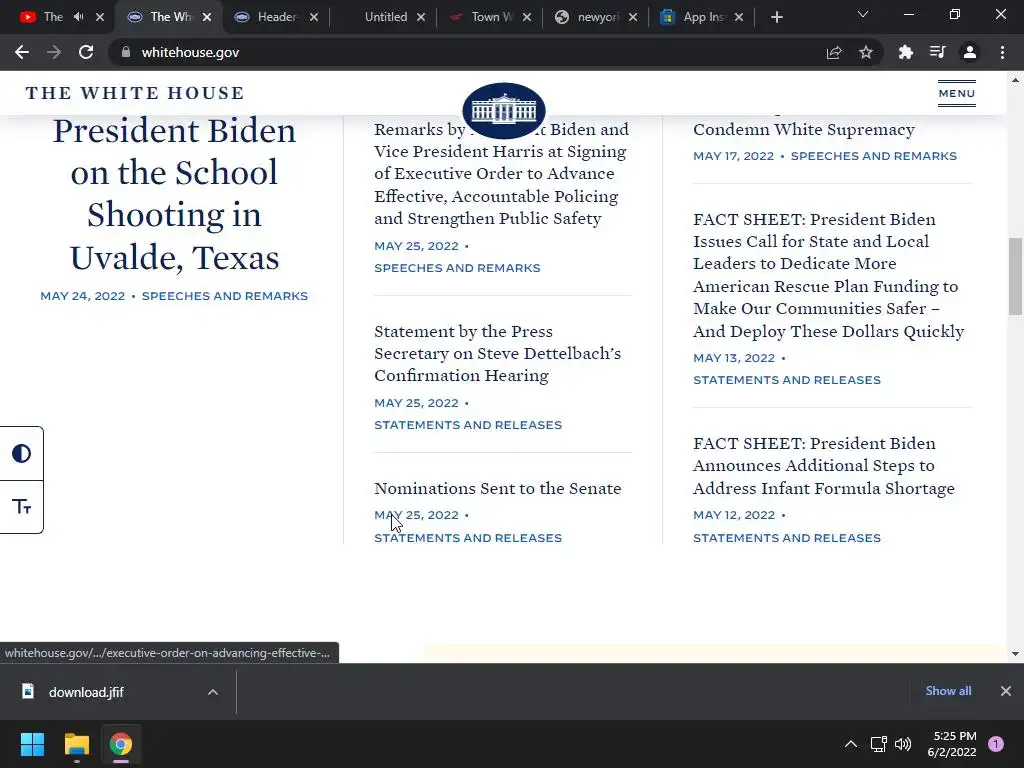The width and height of the screenshot is (1024, 768).
Task: Open the Chrome profile avatar icon
Action: click(970, 52)
